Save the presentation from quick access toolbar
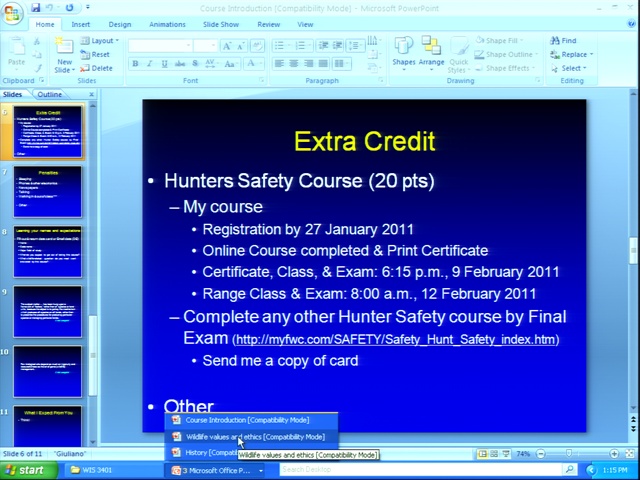Screen dimensions: 640x480 pyautogui.click(x=36, y=7)
